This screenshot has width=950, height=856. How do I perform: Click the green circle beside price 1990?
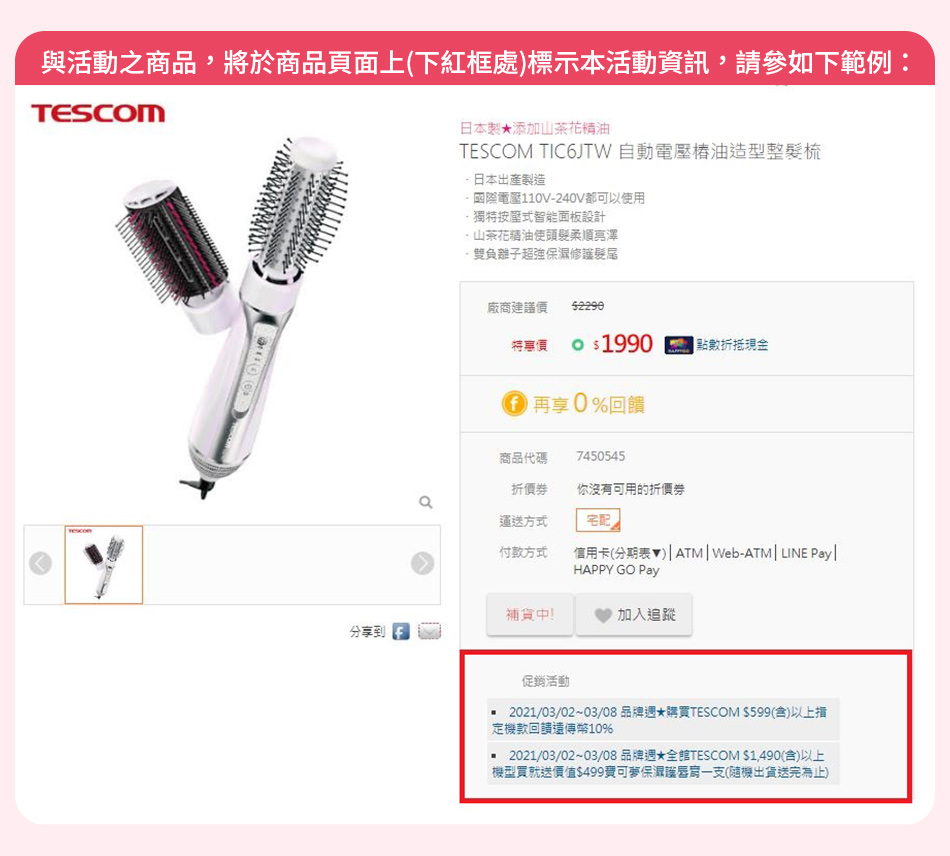coord(578,345)
